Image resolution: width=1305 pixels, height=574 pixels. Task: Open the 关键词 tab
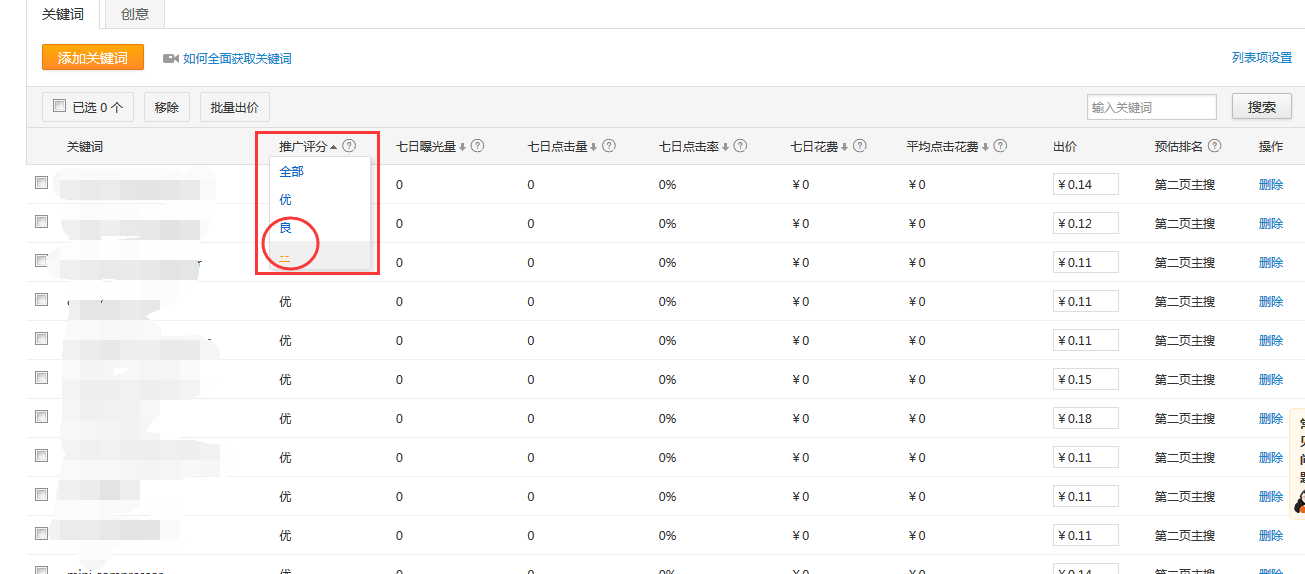(x=63, y=14)
